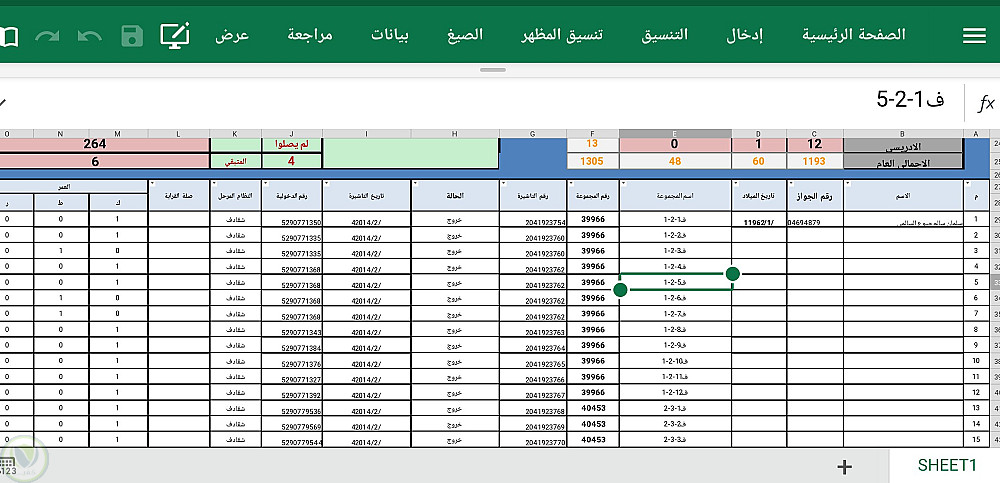1000x483 pixels.
Task: Open the تنسيق المظهر tab
Action: click(x=562, y=34)
